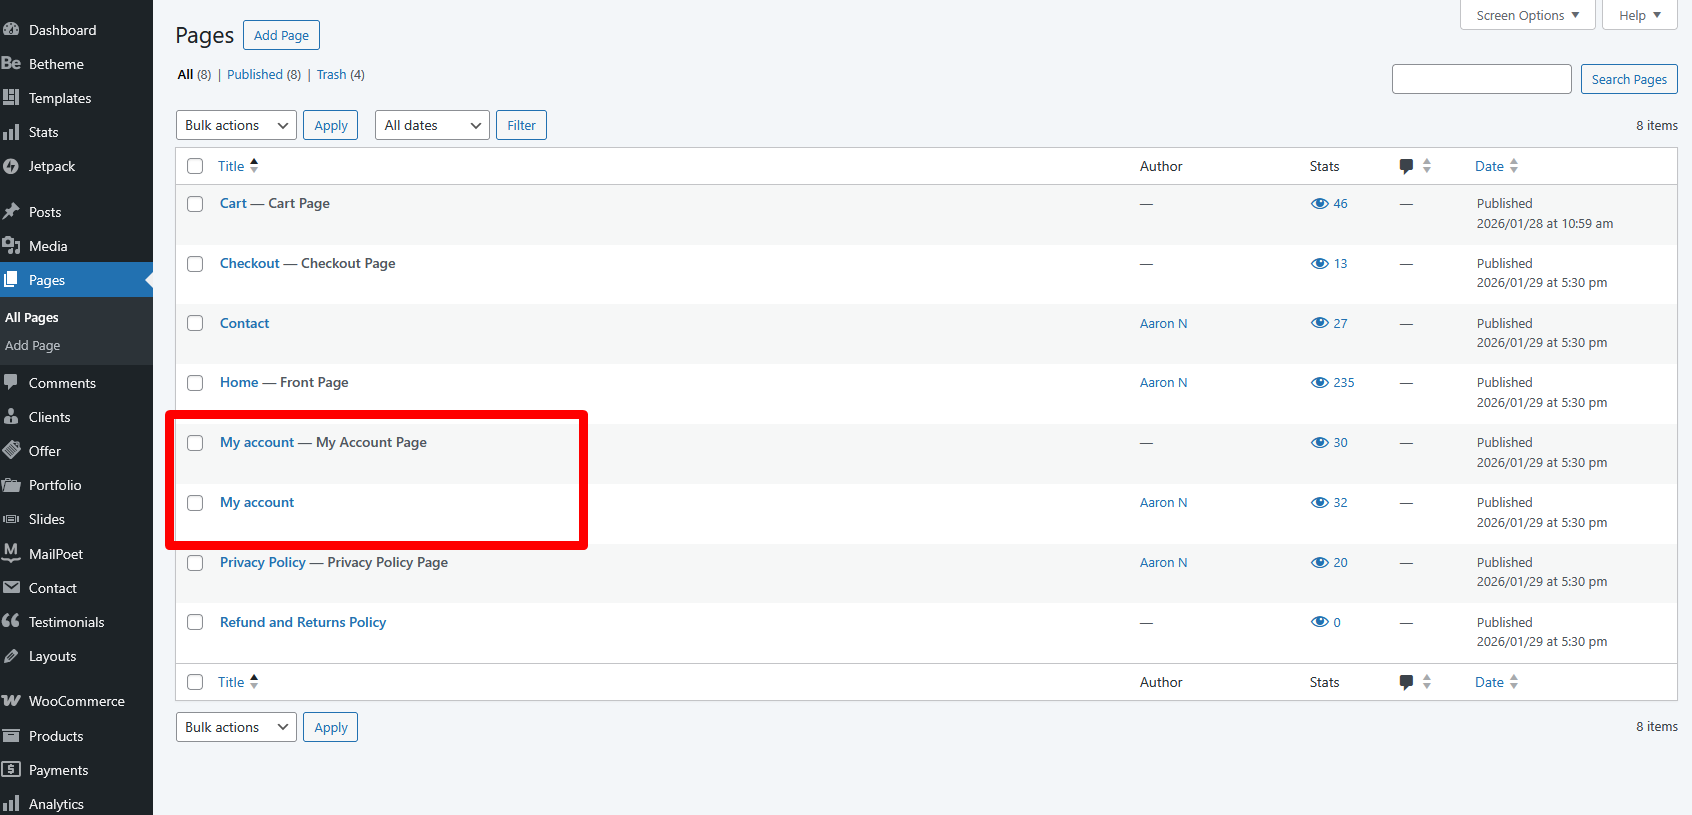Viewport: 1692px width, 815px height.
Task: Check the select-all box in table header
Action: [195, 166]
